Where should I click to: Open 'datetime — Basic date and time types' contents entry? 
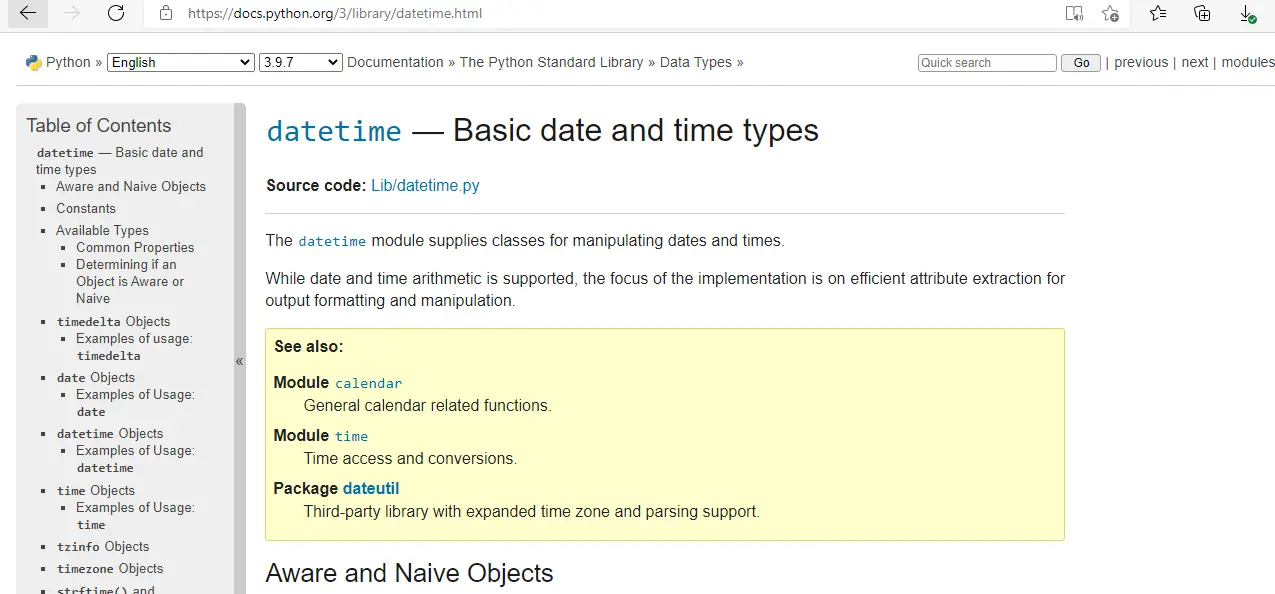click(x=119, y=161)
